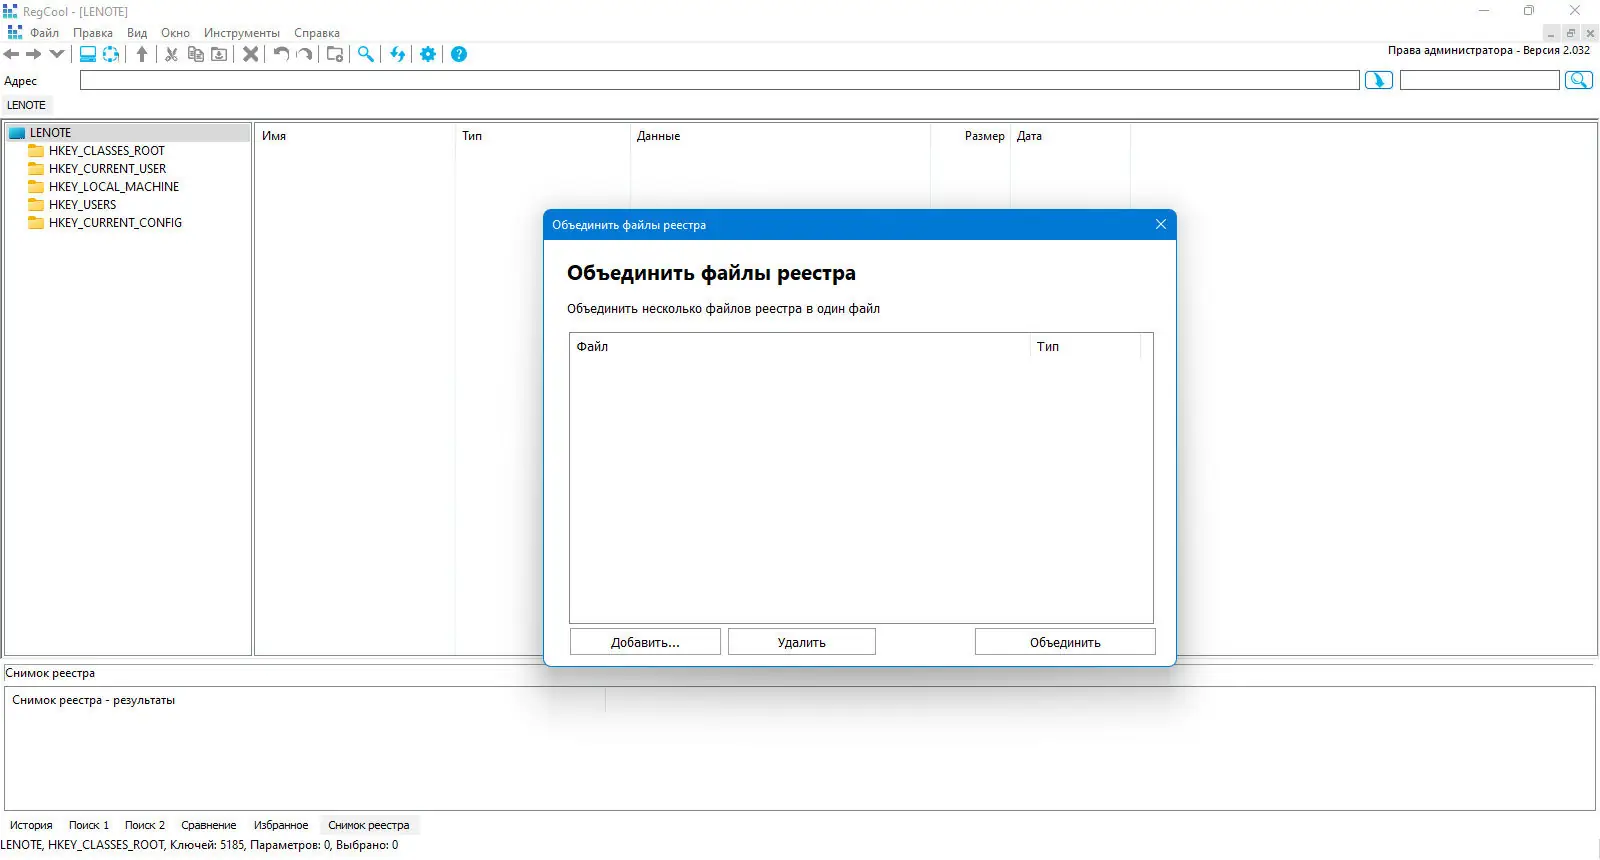Click the Тип column header in the dialog

pyautogui.click(x=1086, y=347)
